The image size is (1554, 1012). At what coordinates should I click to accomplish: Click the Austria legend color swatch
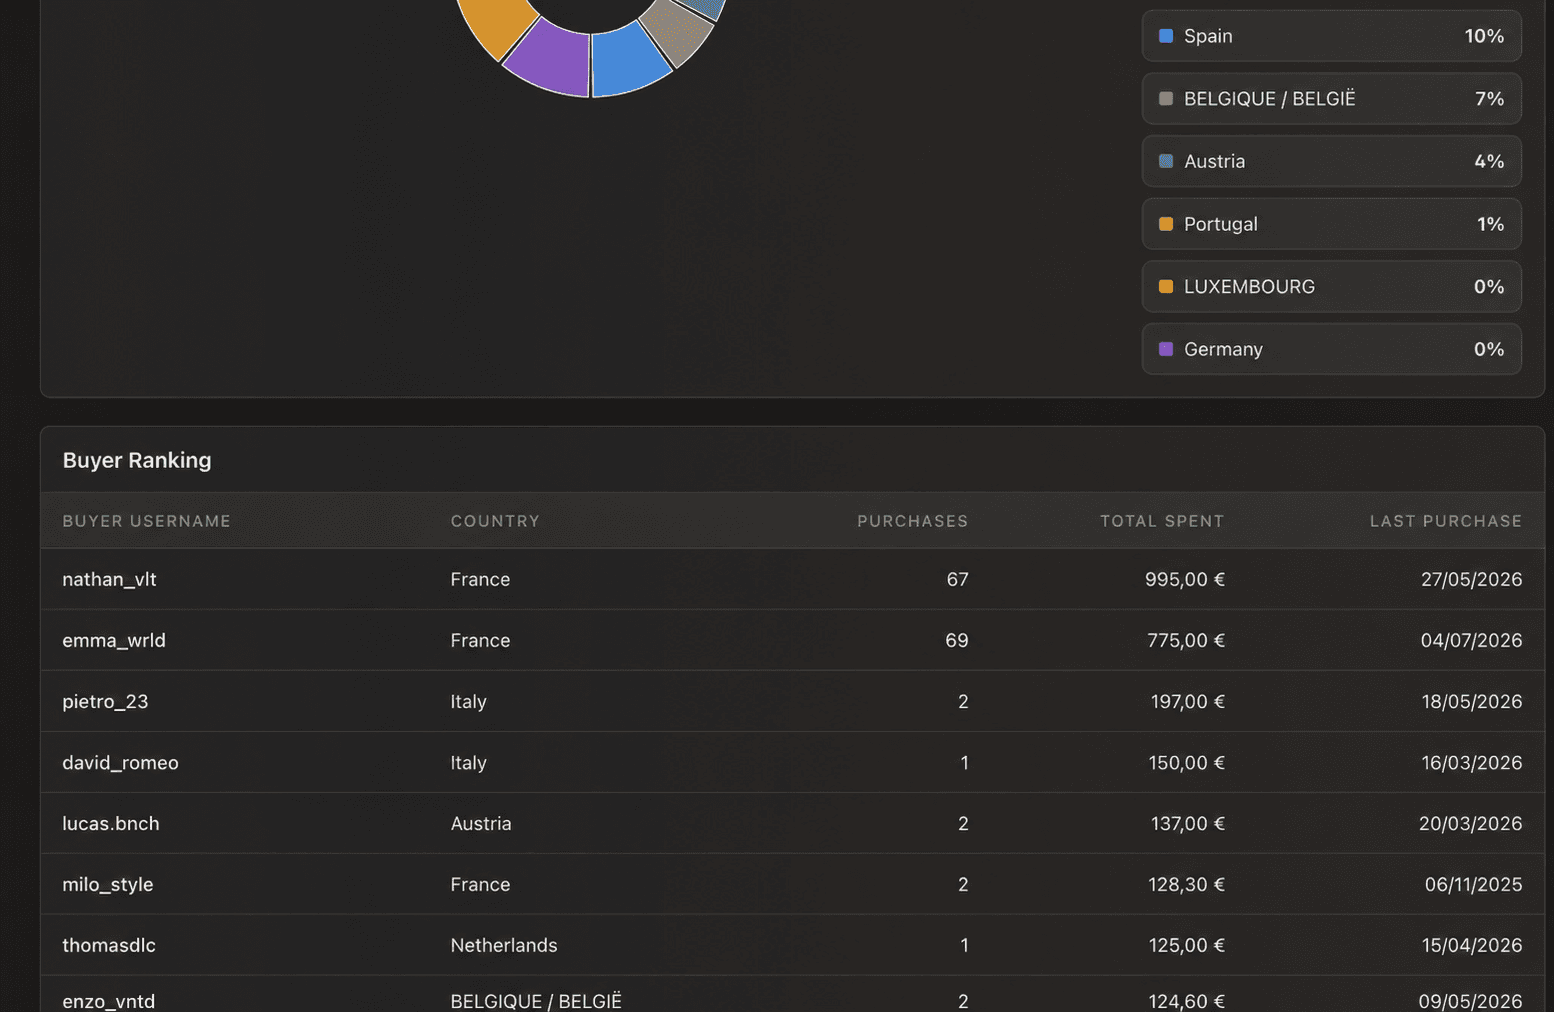1166,161
